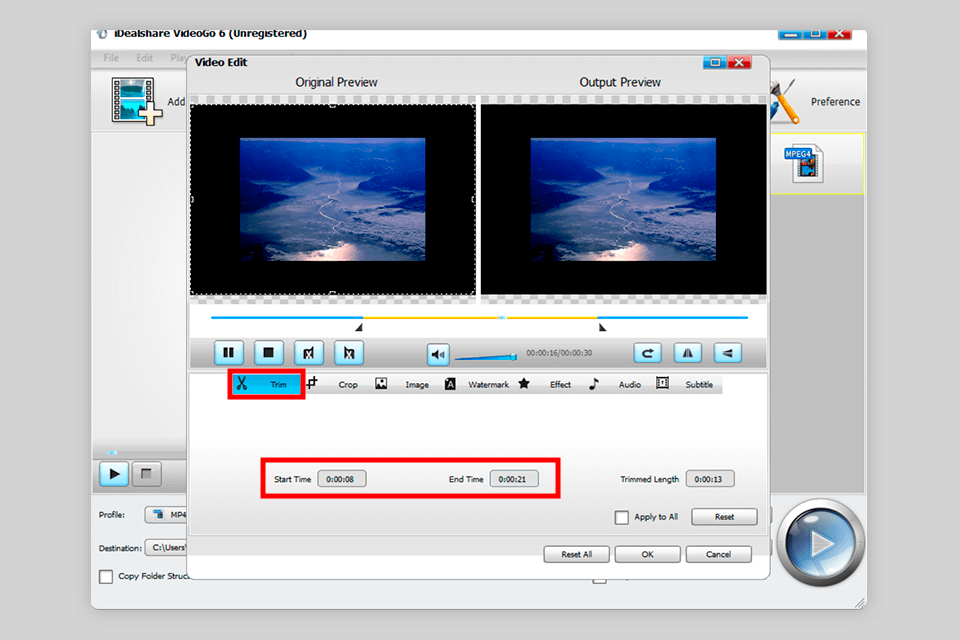
Task: Click the playhead on the trim timeline
Action: (502, 318)
